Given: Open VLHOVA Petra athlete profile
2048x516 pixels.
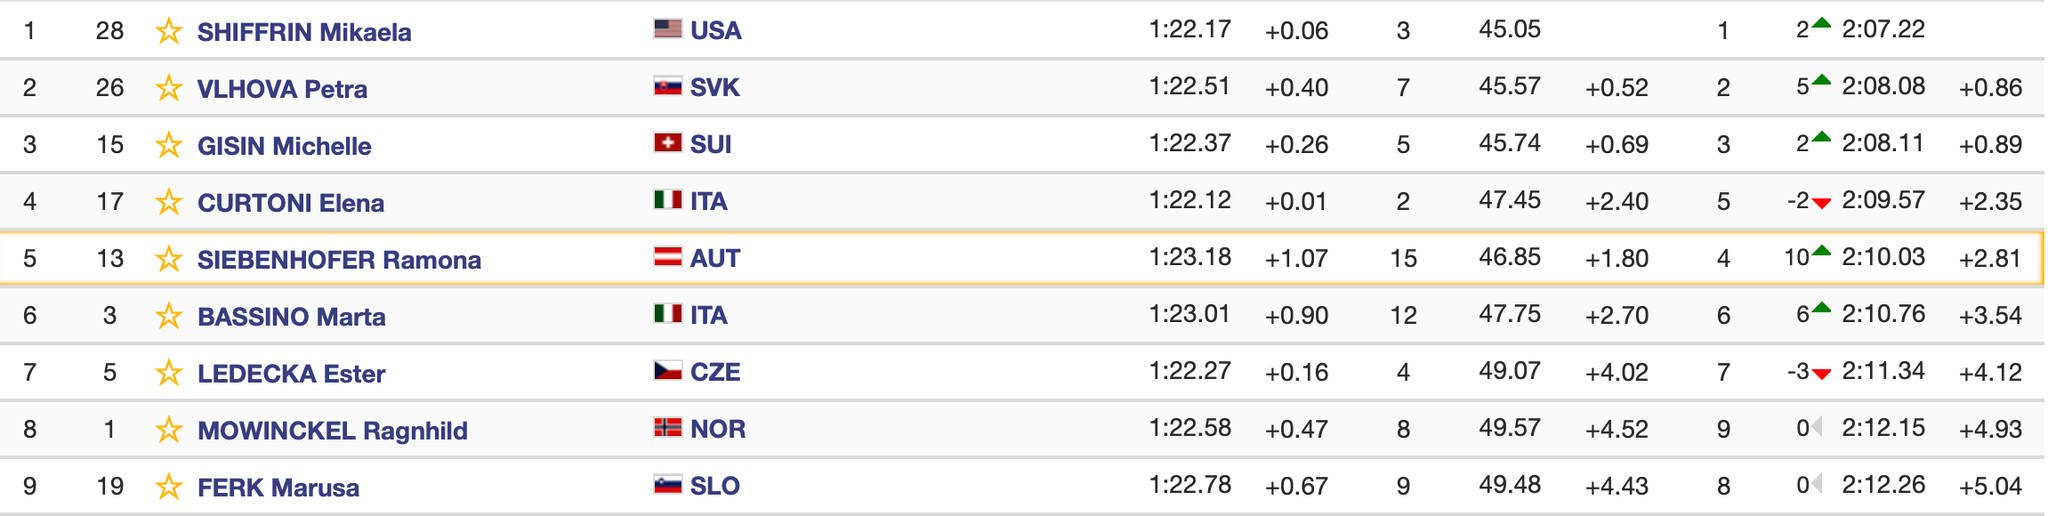Looking at the screenshot, I should pyautogui.click(x=282, y=89).
